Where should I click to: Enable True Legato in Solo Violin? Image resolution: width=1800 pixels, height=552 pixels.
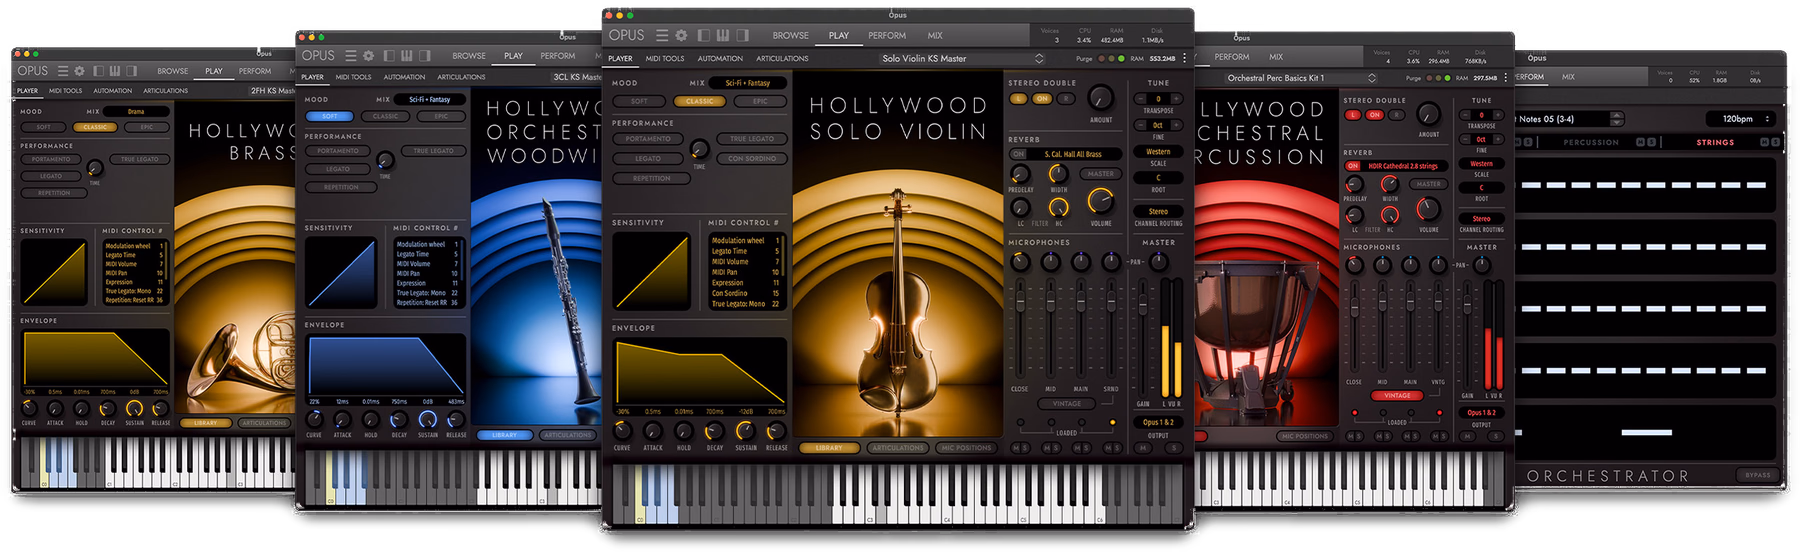tap(752, 139)
